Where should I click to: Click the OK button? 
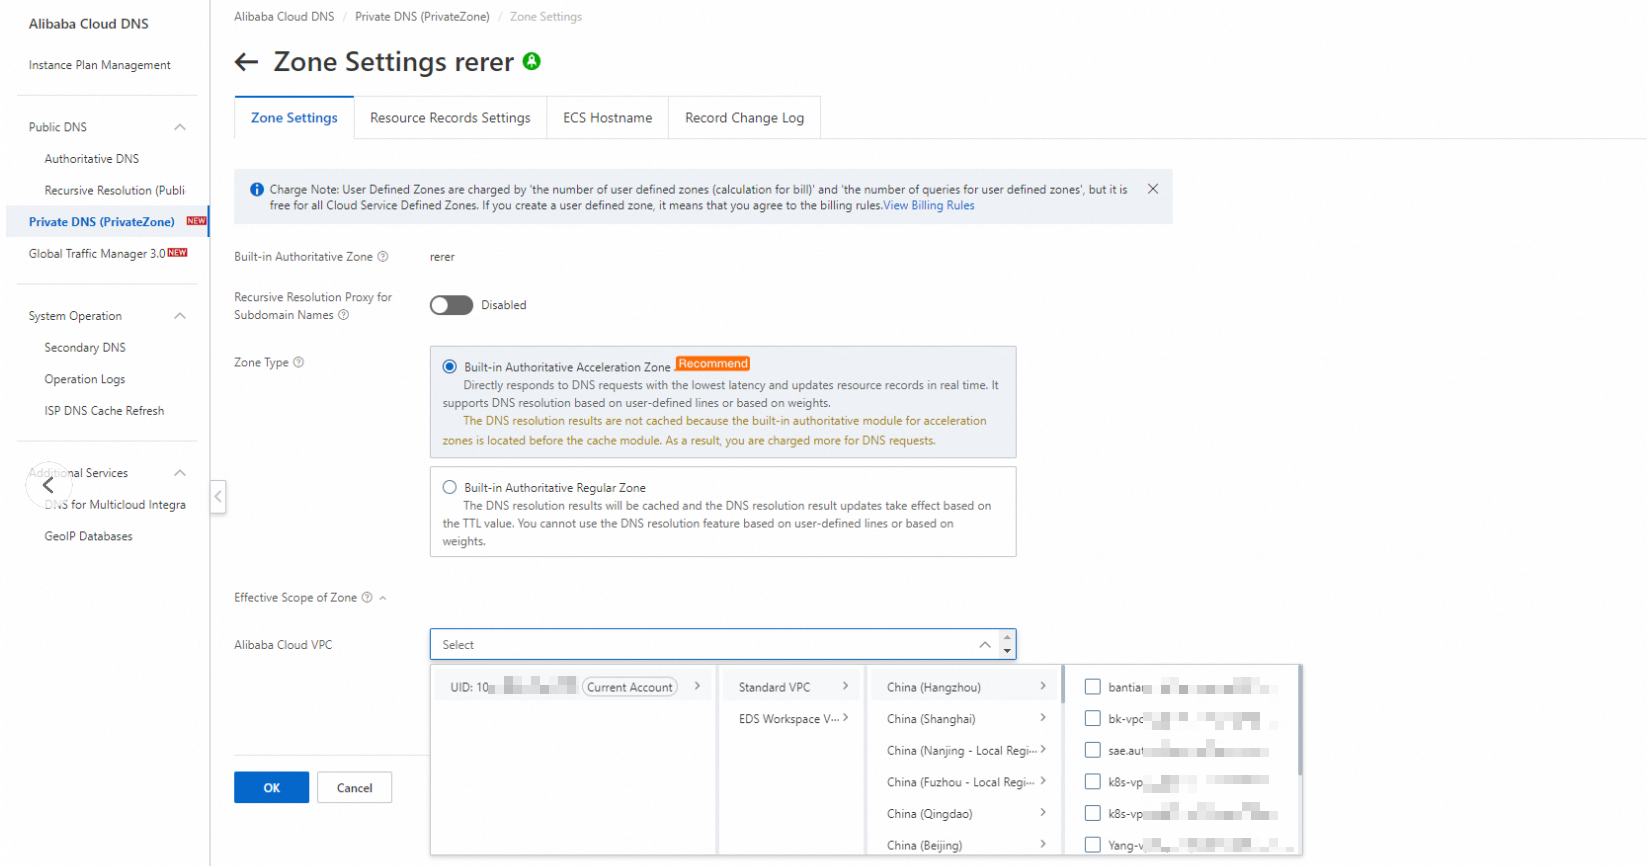tap(271, 787)
